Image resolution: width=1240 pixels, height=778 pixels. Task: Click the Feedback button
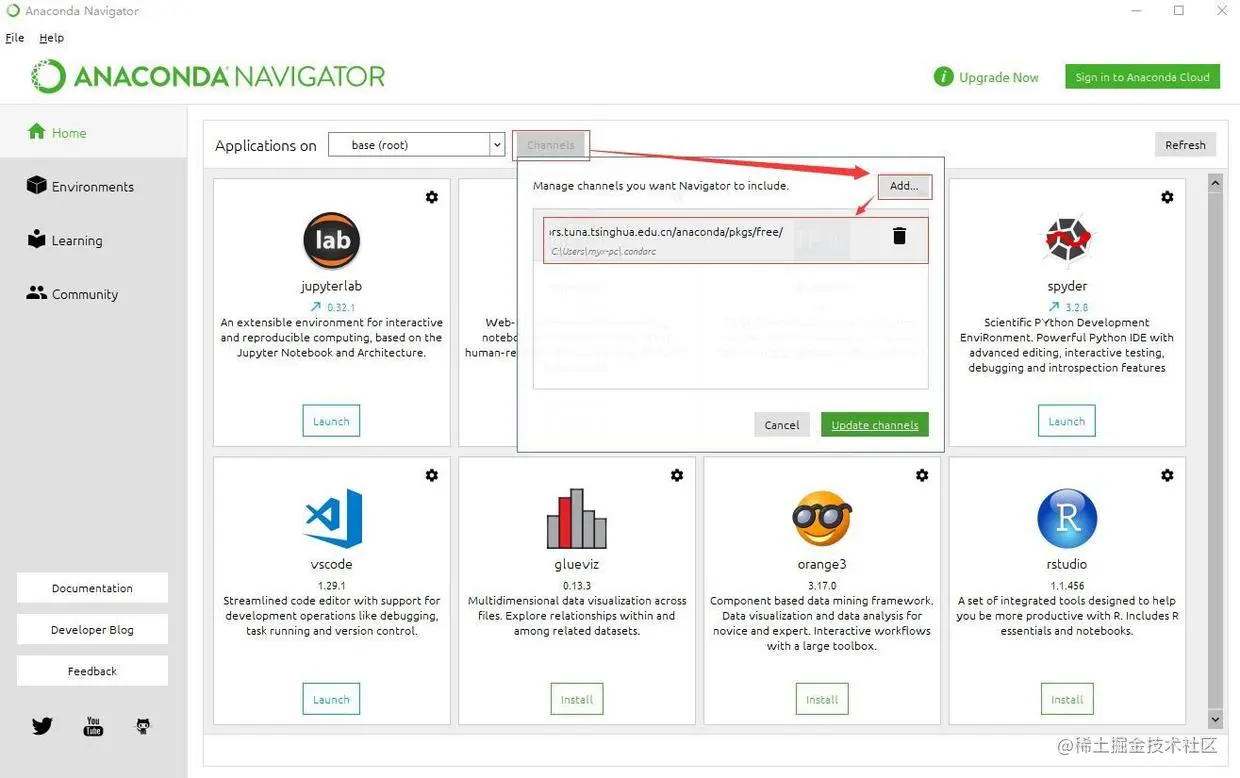[92, 671]
